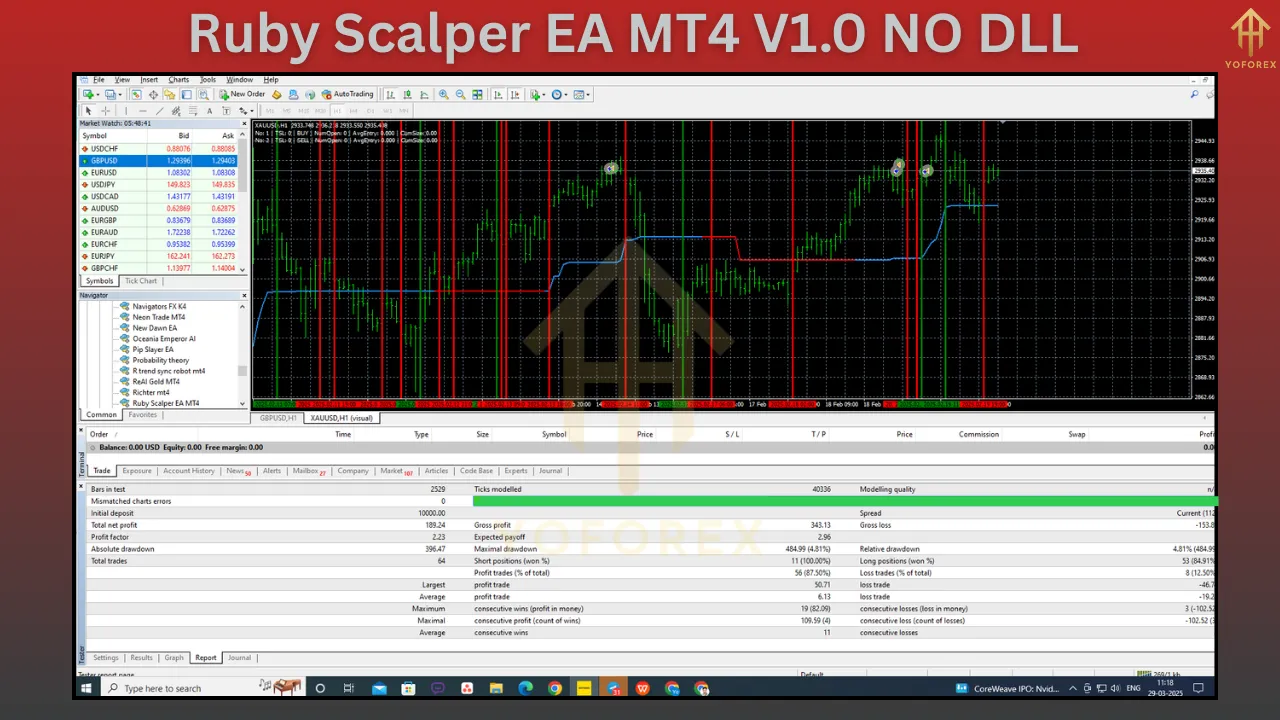
Task: Select the M1 timeframe button
Action: coord(270,111)
